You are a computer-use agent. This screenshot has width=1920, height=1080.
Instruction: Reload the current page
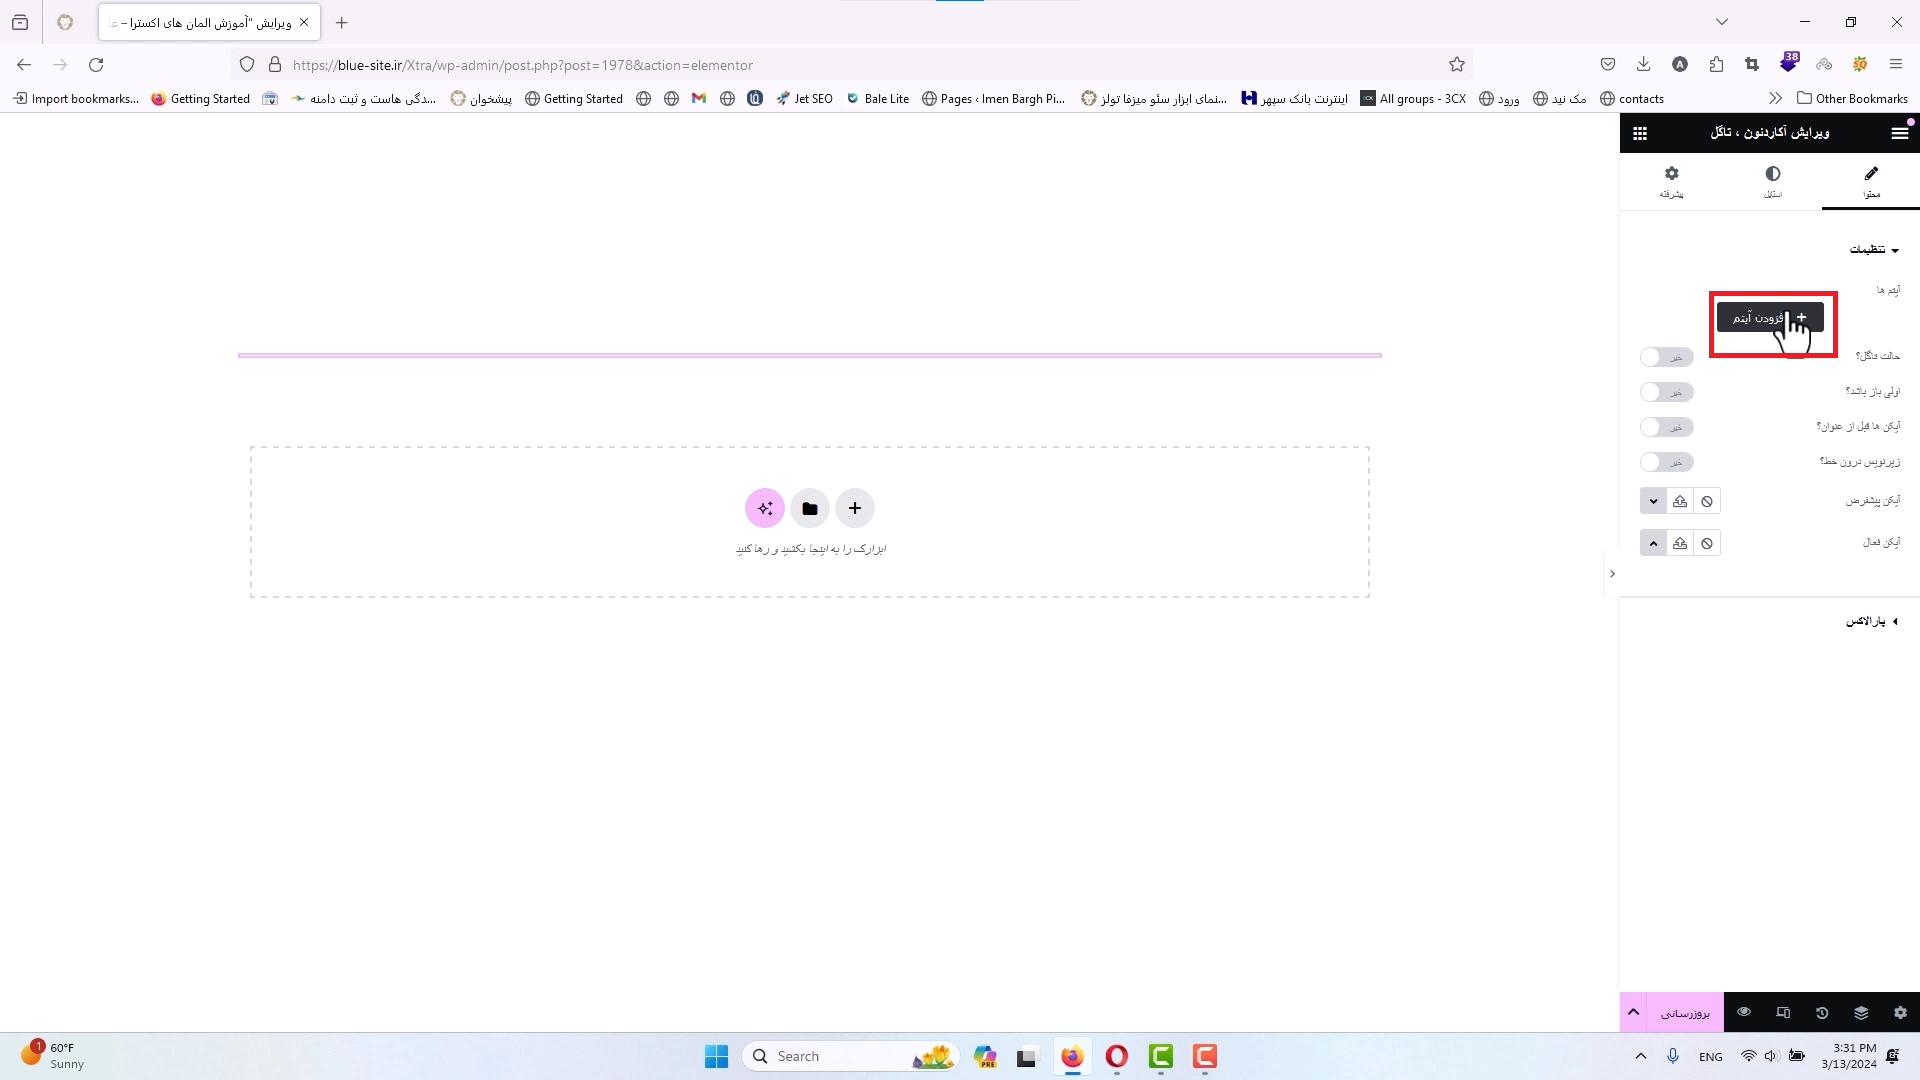tap(96, 65)
